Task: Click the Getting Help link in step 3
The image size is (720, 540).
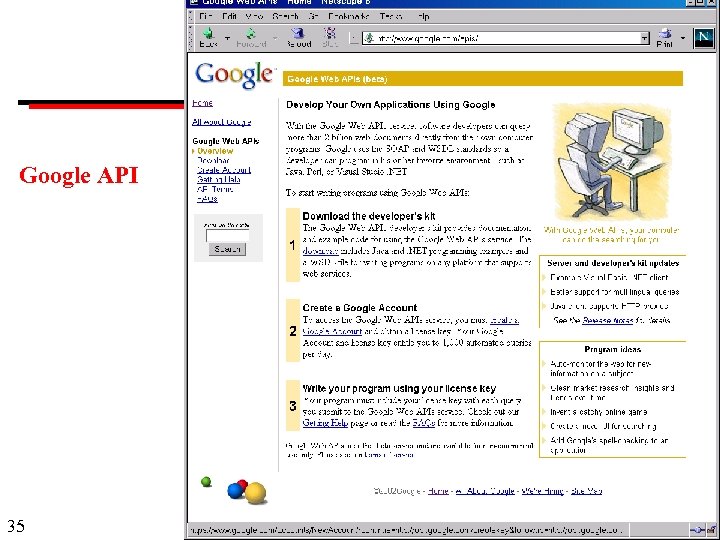Action: 325,423
